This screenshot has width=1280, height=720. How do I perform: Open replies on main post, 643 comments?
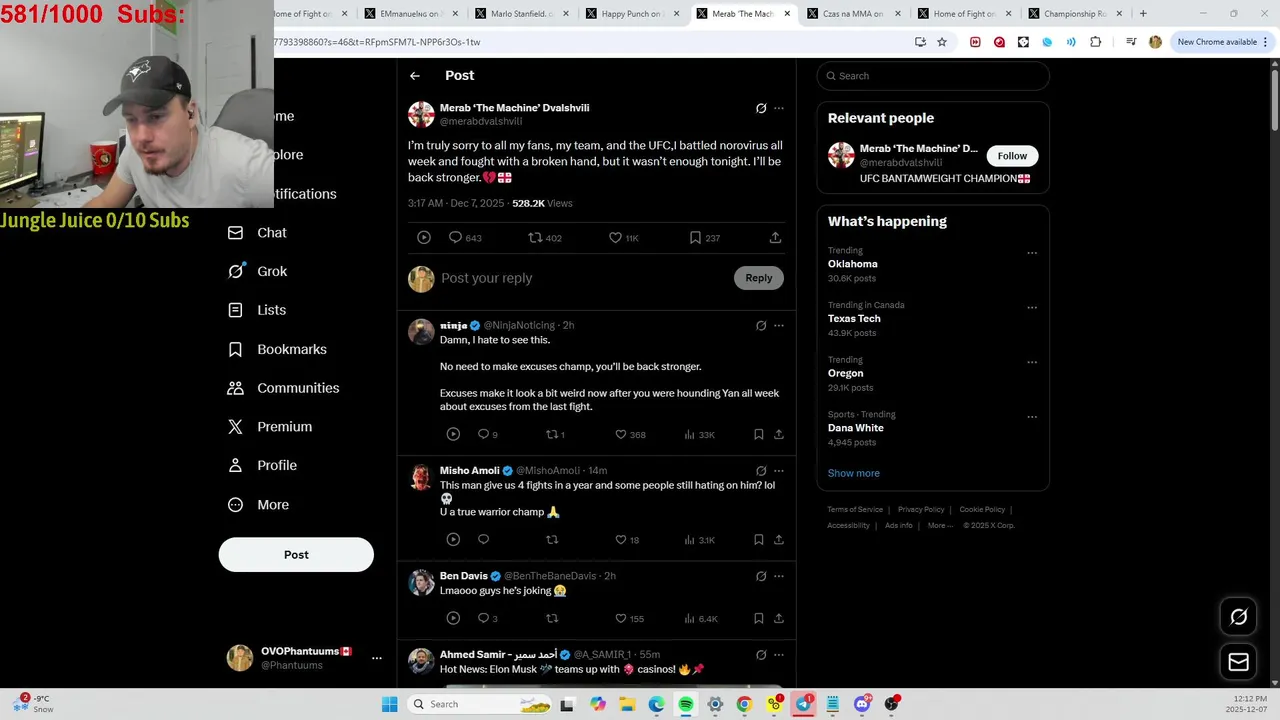click(455, 238)
